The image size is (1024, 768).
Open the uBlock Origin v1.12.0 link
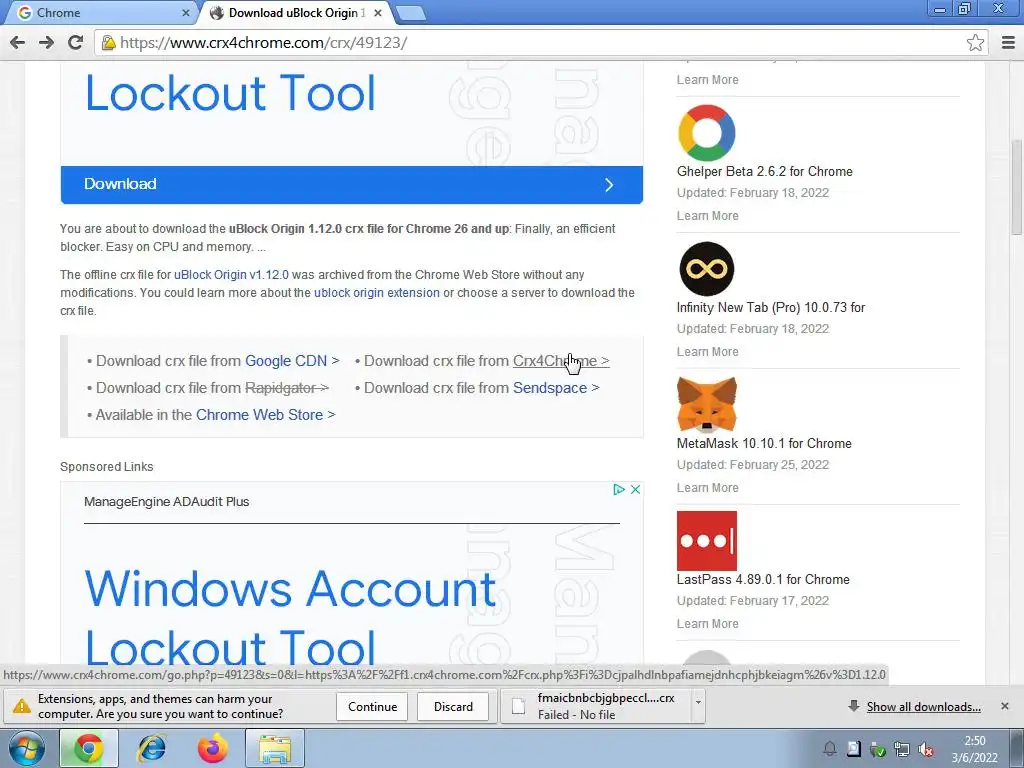(231, 275)
